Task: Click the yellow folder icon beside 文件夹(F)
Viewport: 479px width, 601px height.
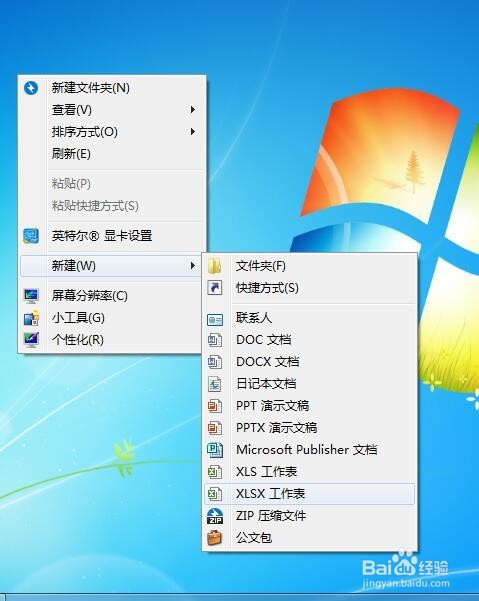Action: (x=215, y=266)
